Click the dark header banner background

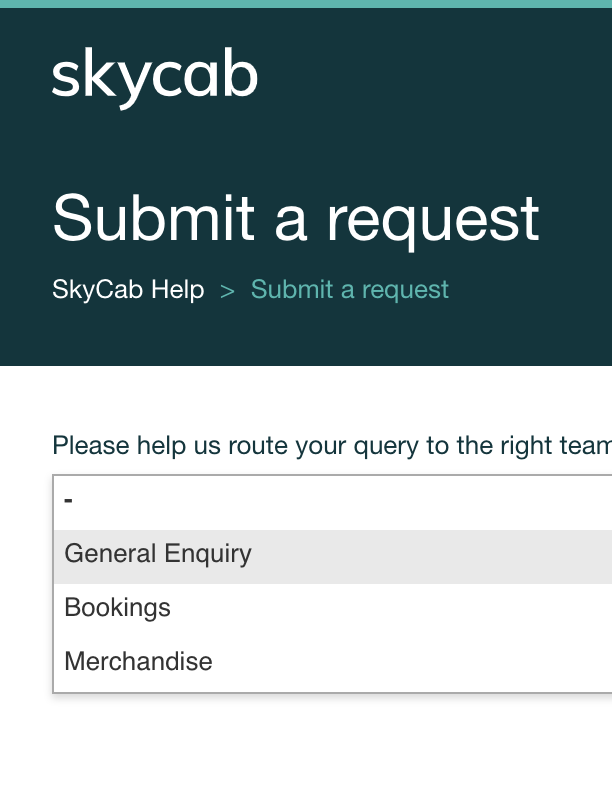(450, 120)
